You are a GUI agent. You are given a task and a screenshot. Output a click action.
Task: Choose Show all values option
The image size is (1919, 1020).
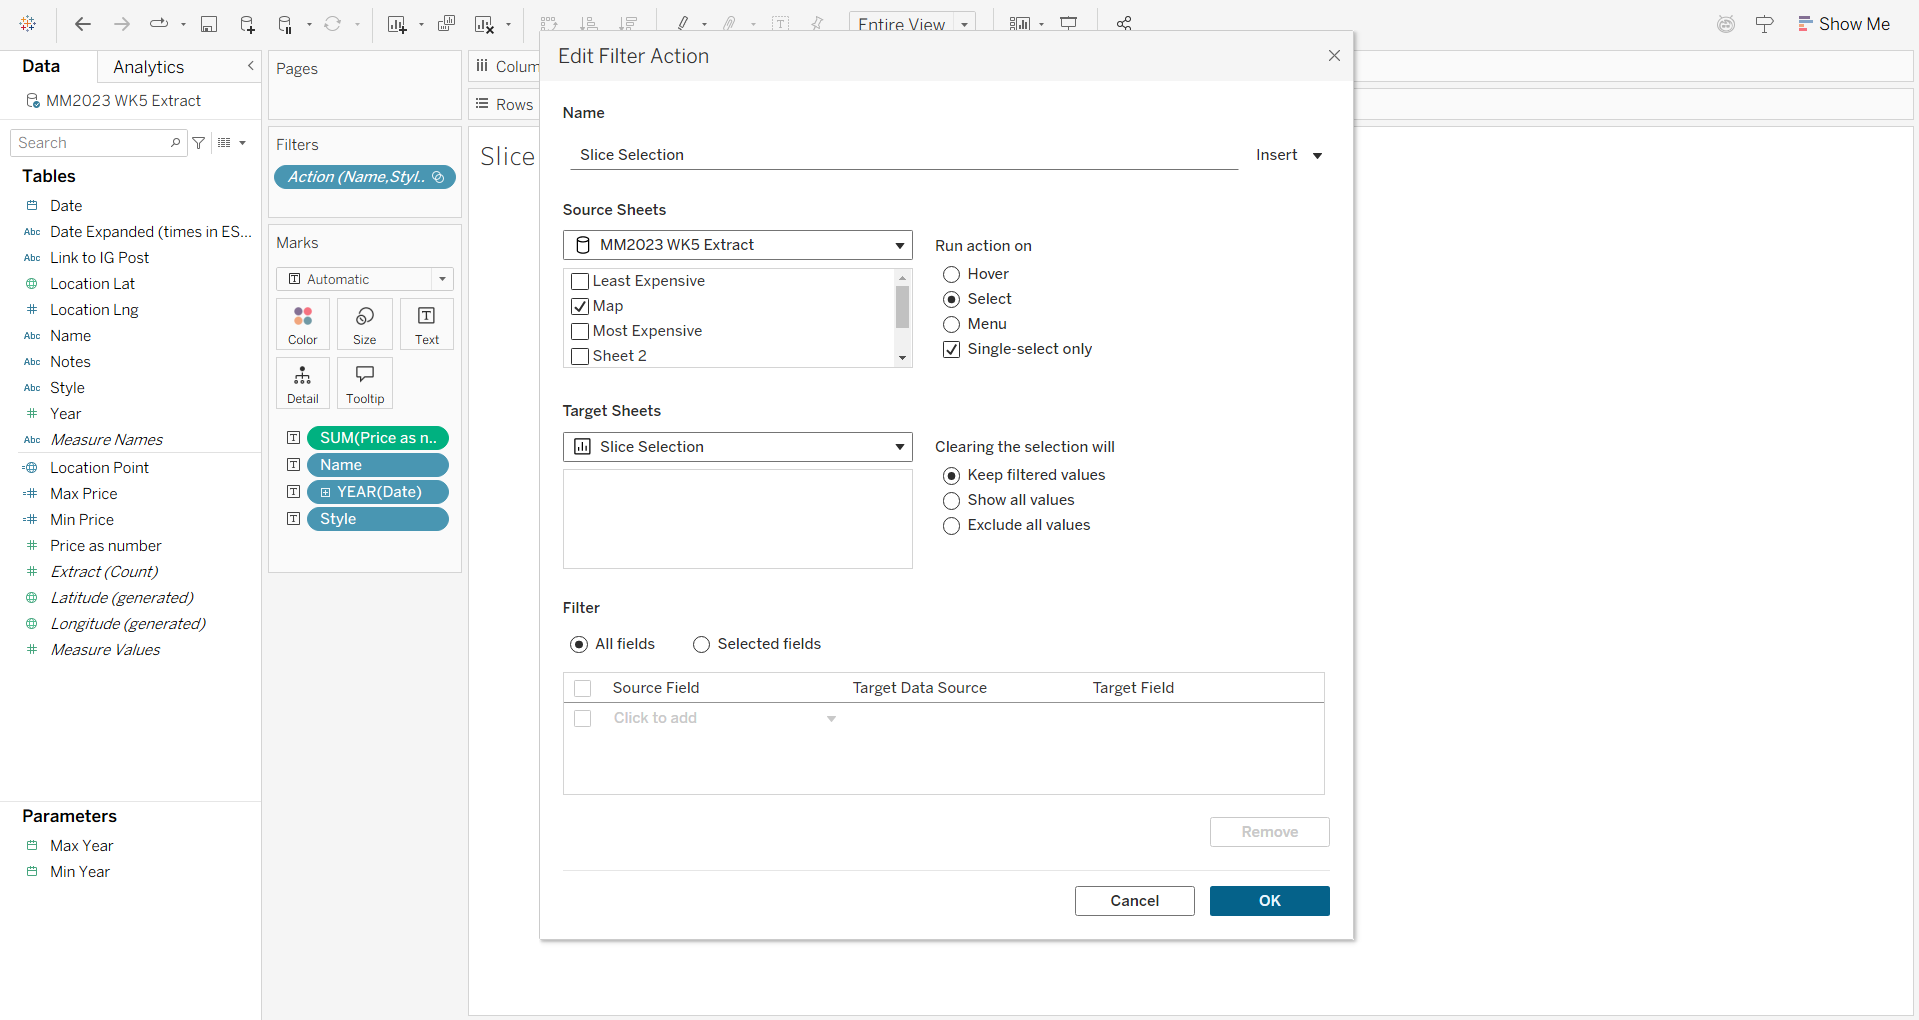(x=952, y=500)
